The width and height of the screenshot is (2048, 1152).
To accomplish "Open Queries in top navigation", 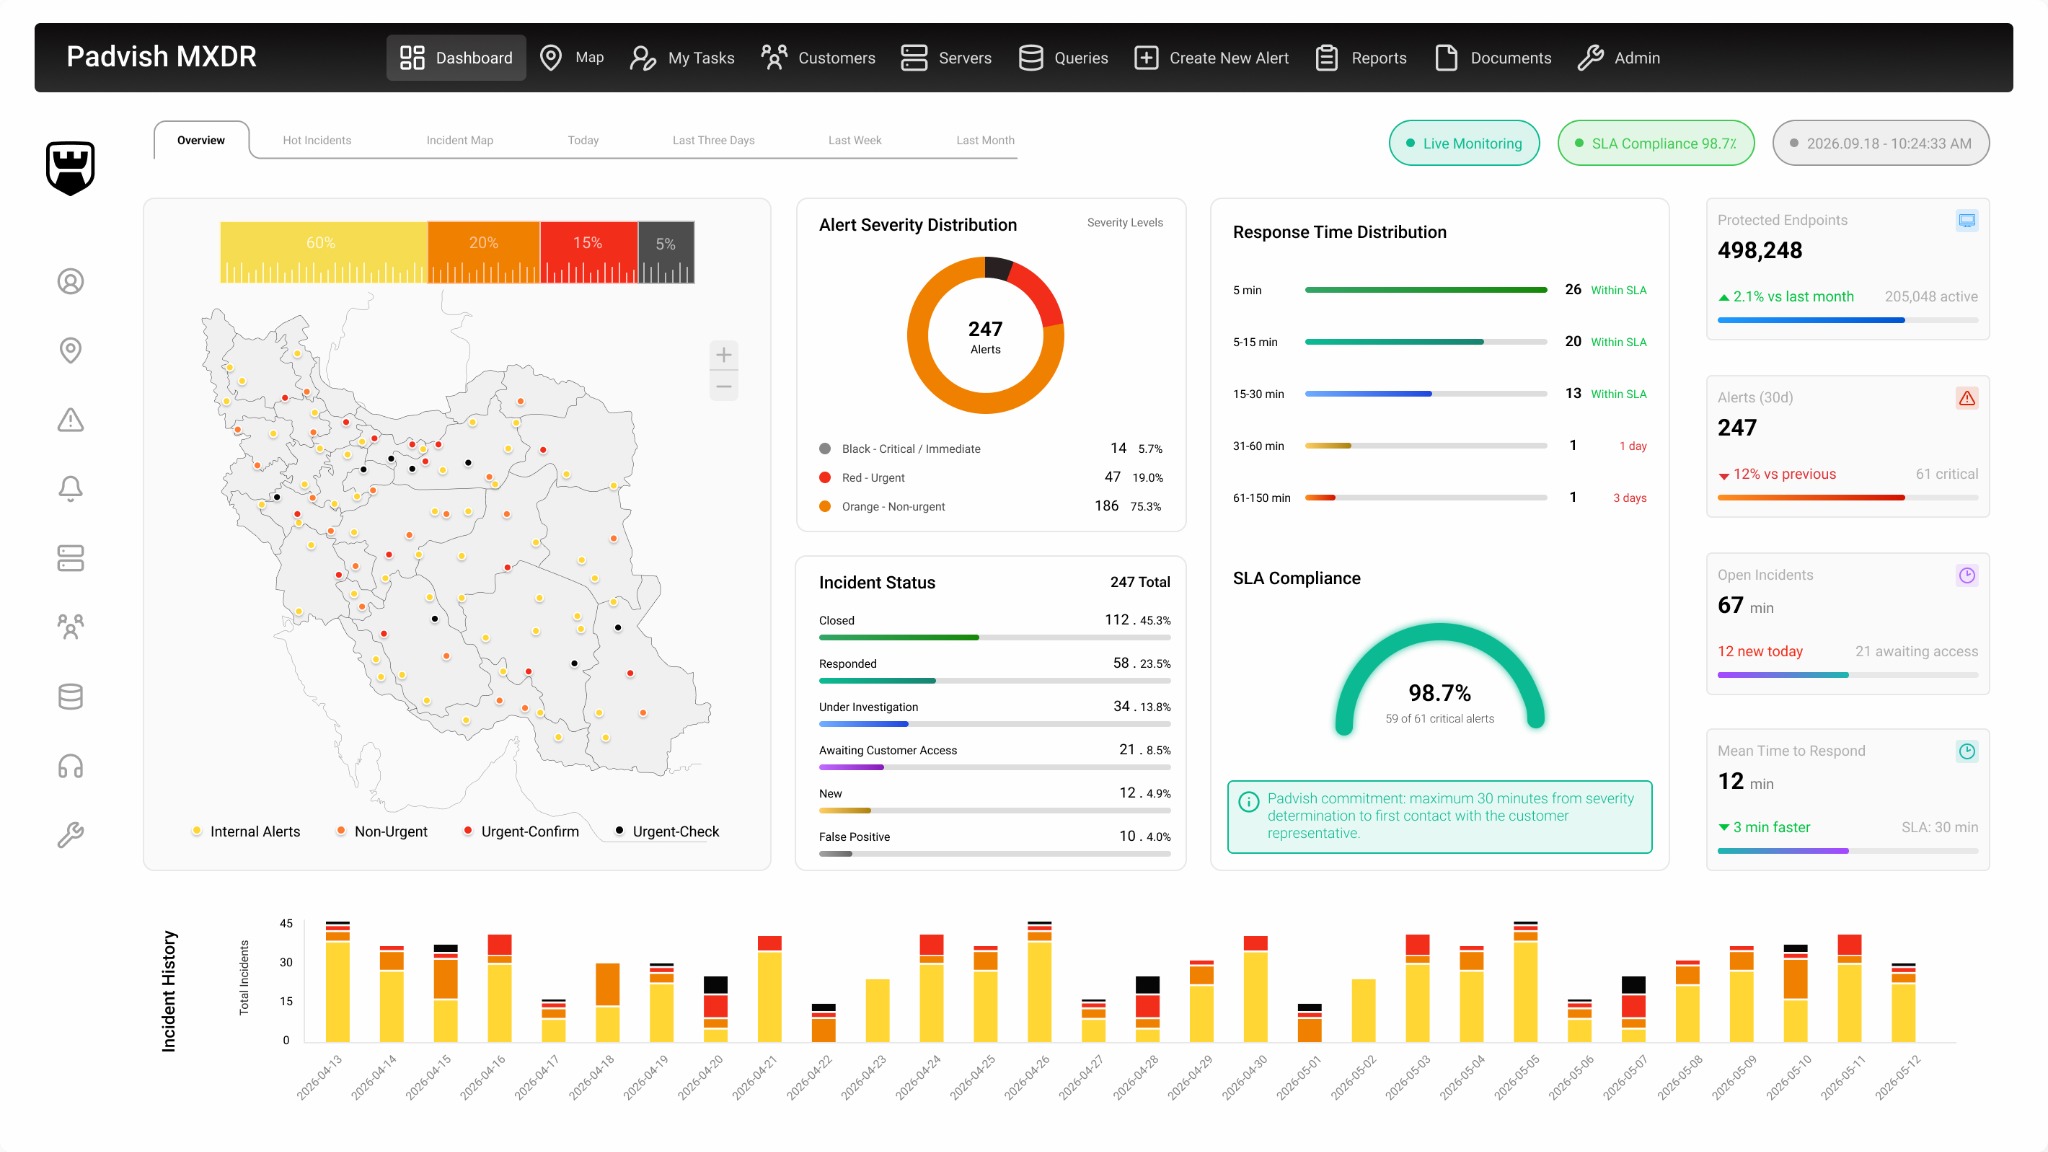I will (x=1063, y=58).
